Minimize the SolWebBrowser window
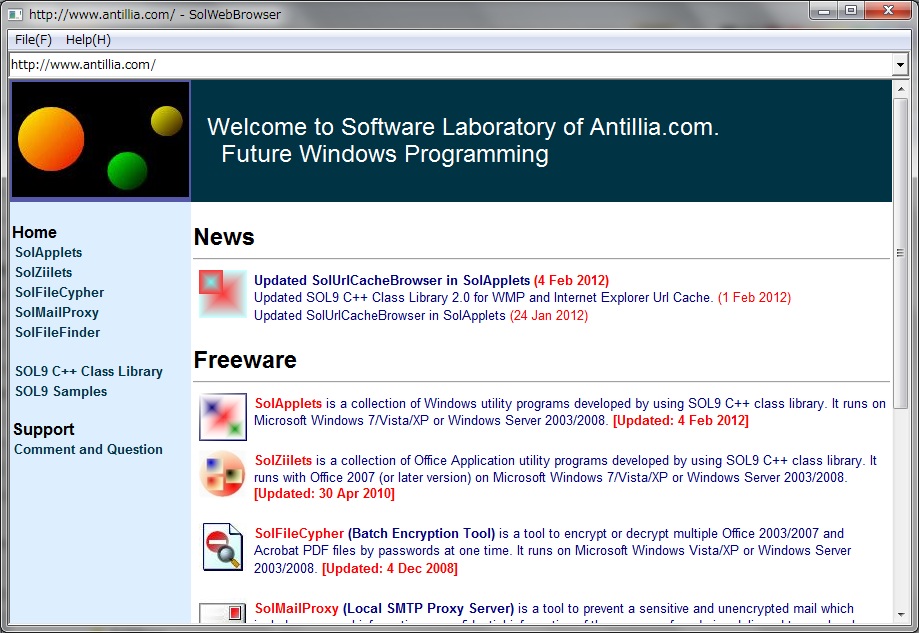Viewport: 919px width, 633px height. point(824,11)
